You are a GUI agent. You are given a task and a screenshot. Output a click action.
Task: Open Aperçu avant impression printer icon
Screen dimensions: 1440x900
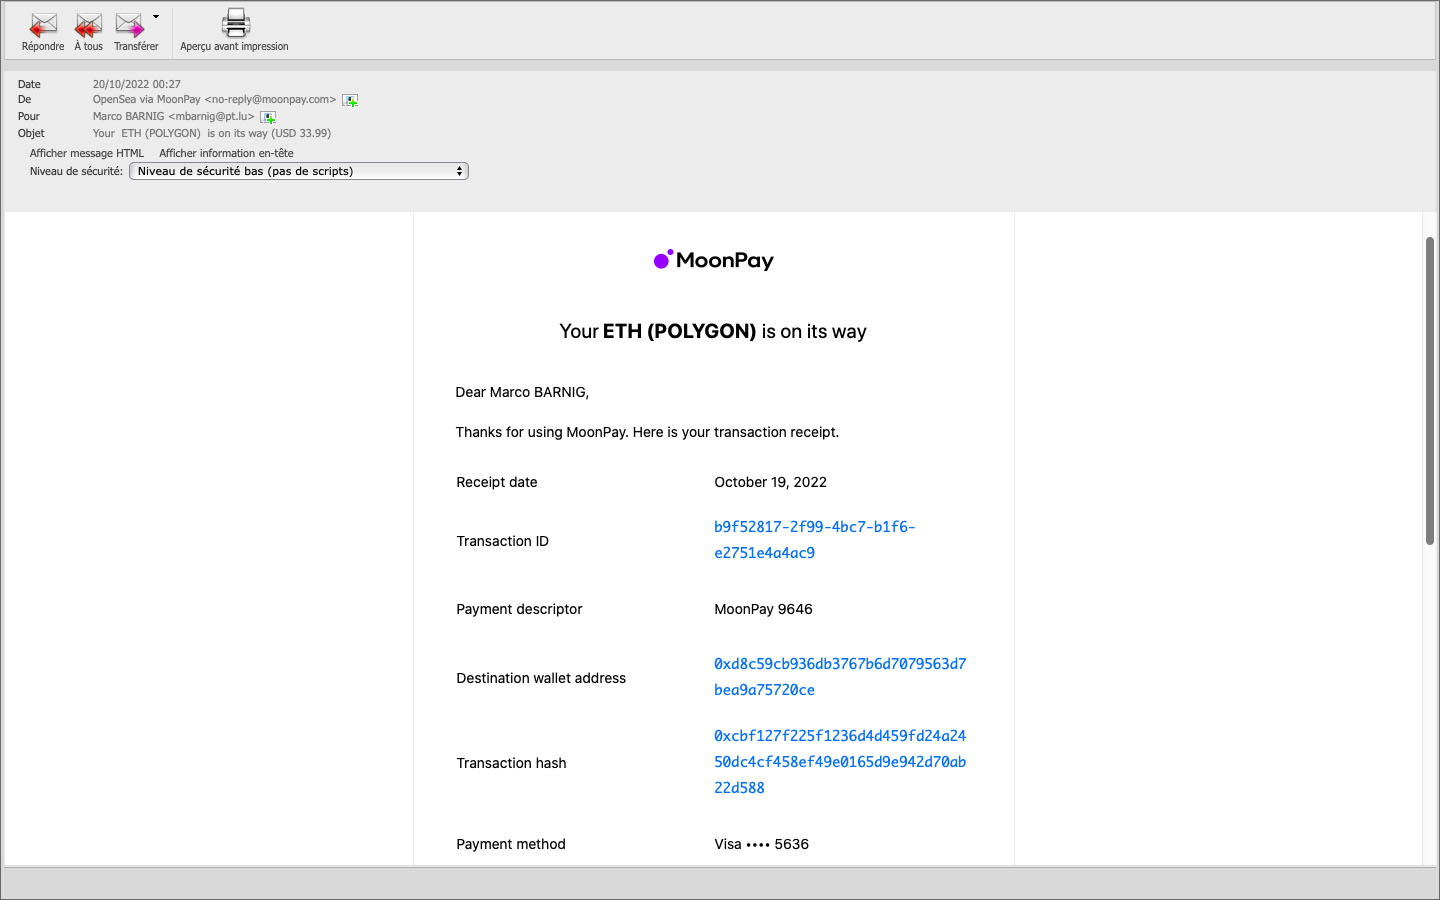(x=235, y=22)
